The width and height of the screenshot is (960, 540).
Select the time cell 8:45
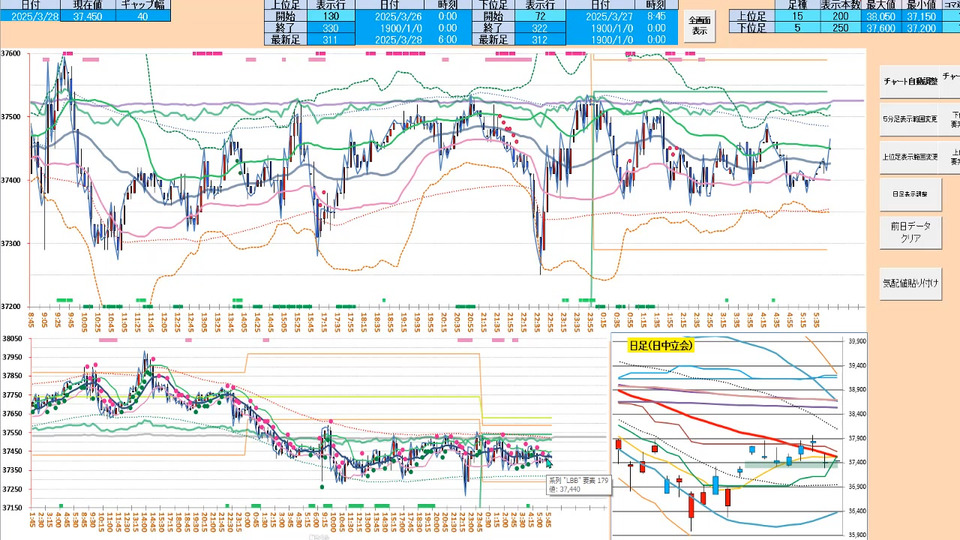(656, 17)
